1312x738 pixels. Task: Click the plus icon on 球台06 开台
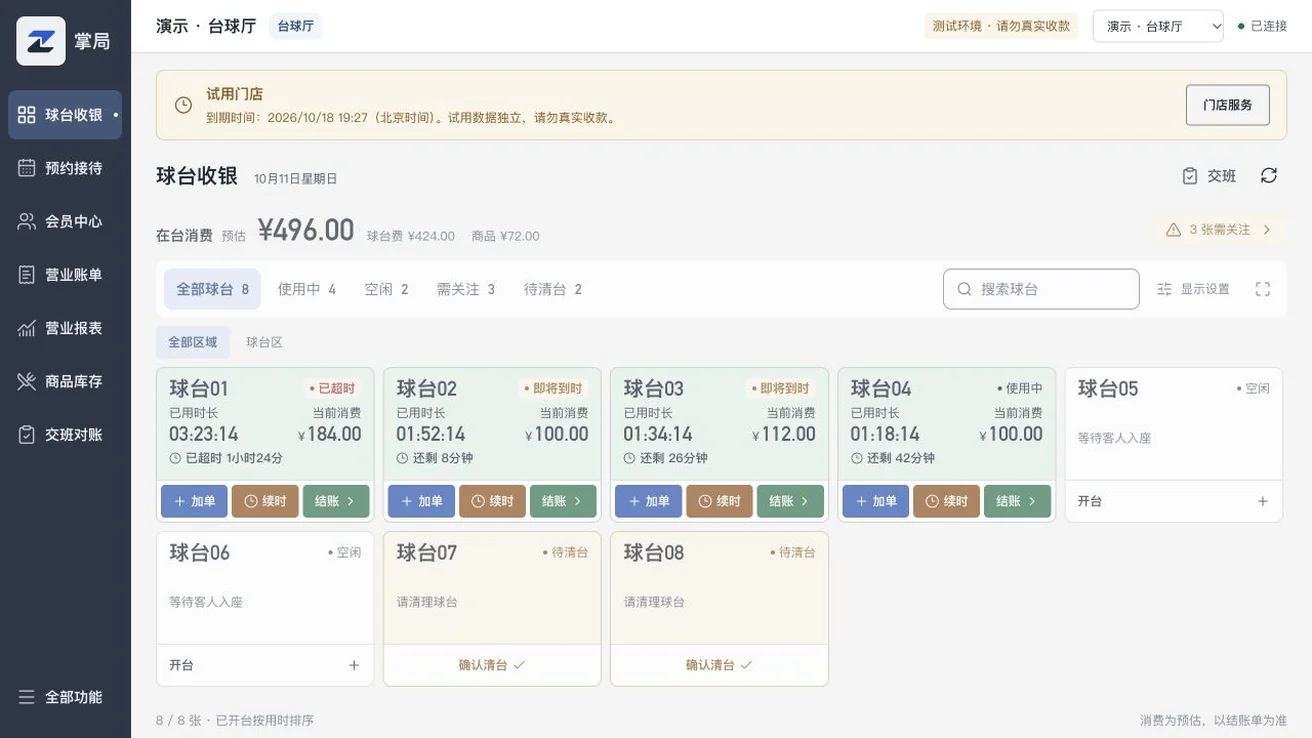[354, 665]
